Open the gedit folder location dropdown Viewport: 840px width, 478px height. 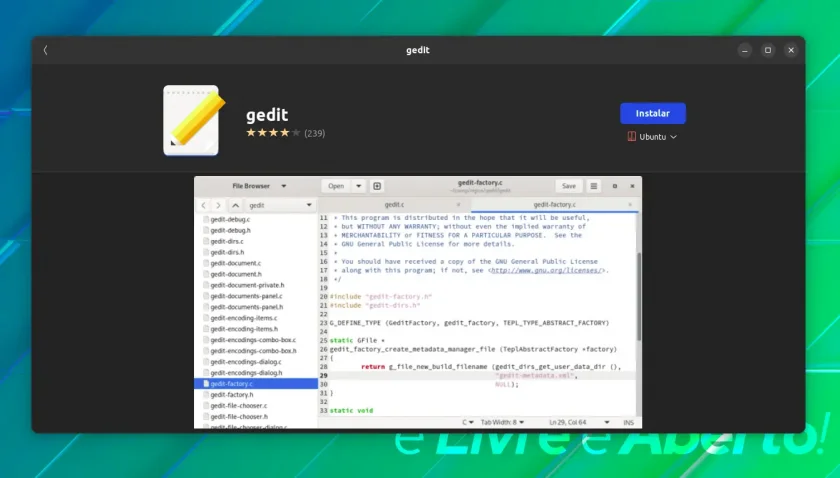pyautogui.click(x=280, y=205)
